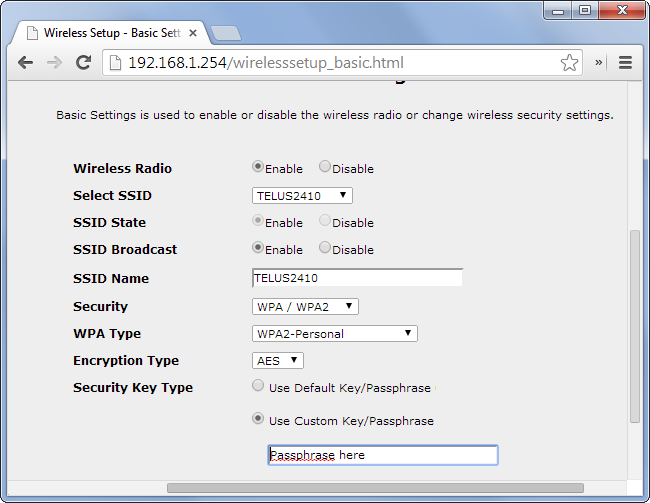Open the Chrome hamburger menu
The width and height of the screenshot is (650, 503).
pos(626,63)
